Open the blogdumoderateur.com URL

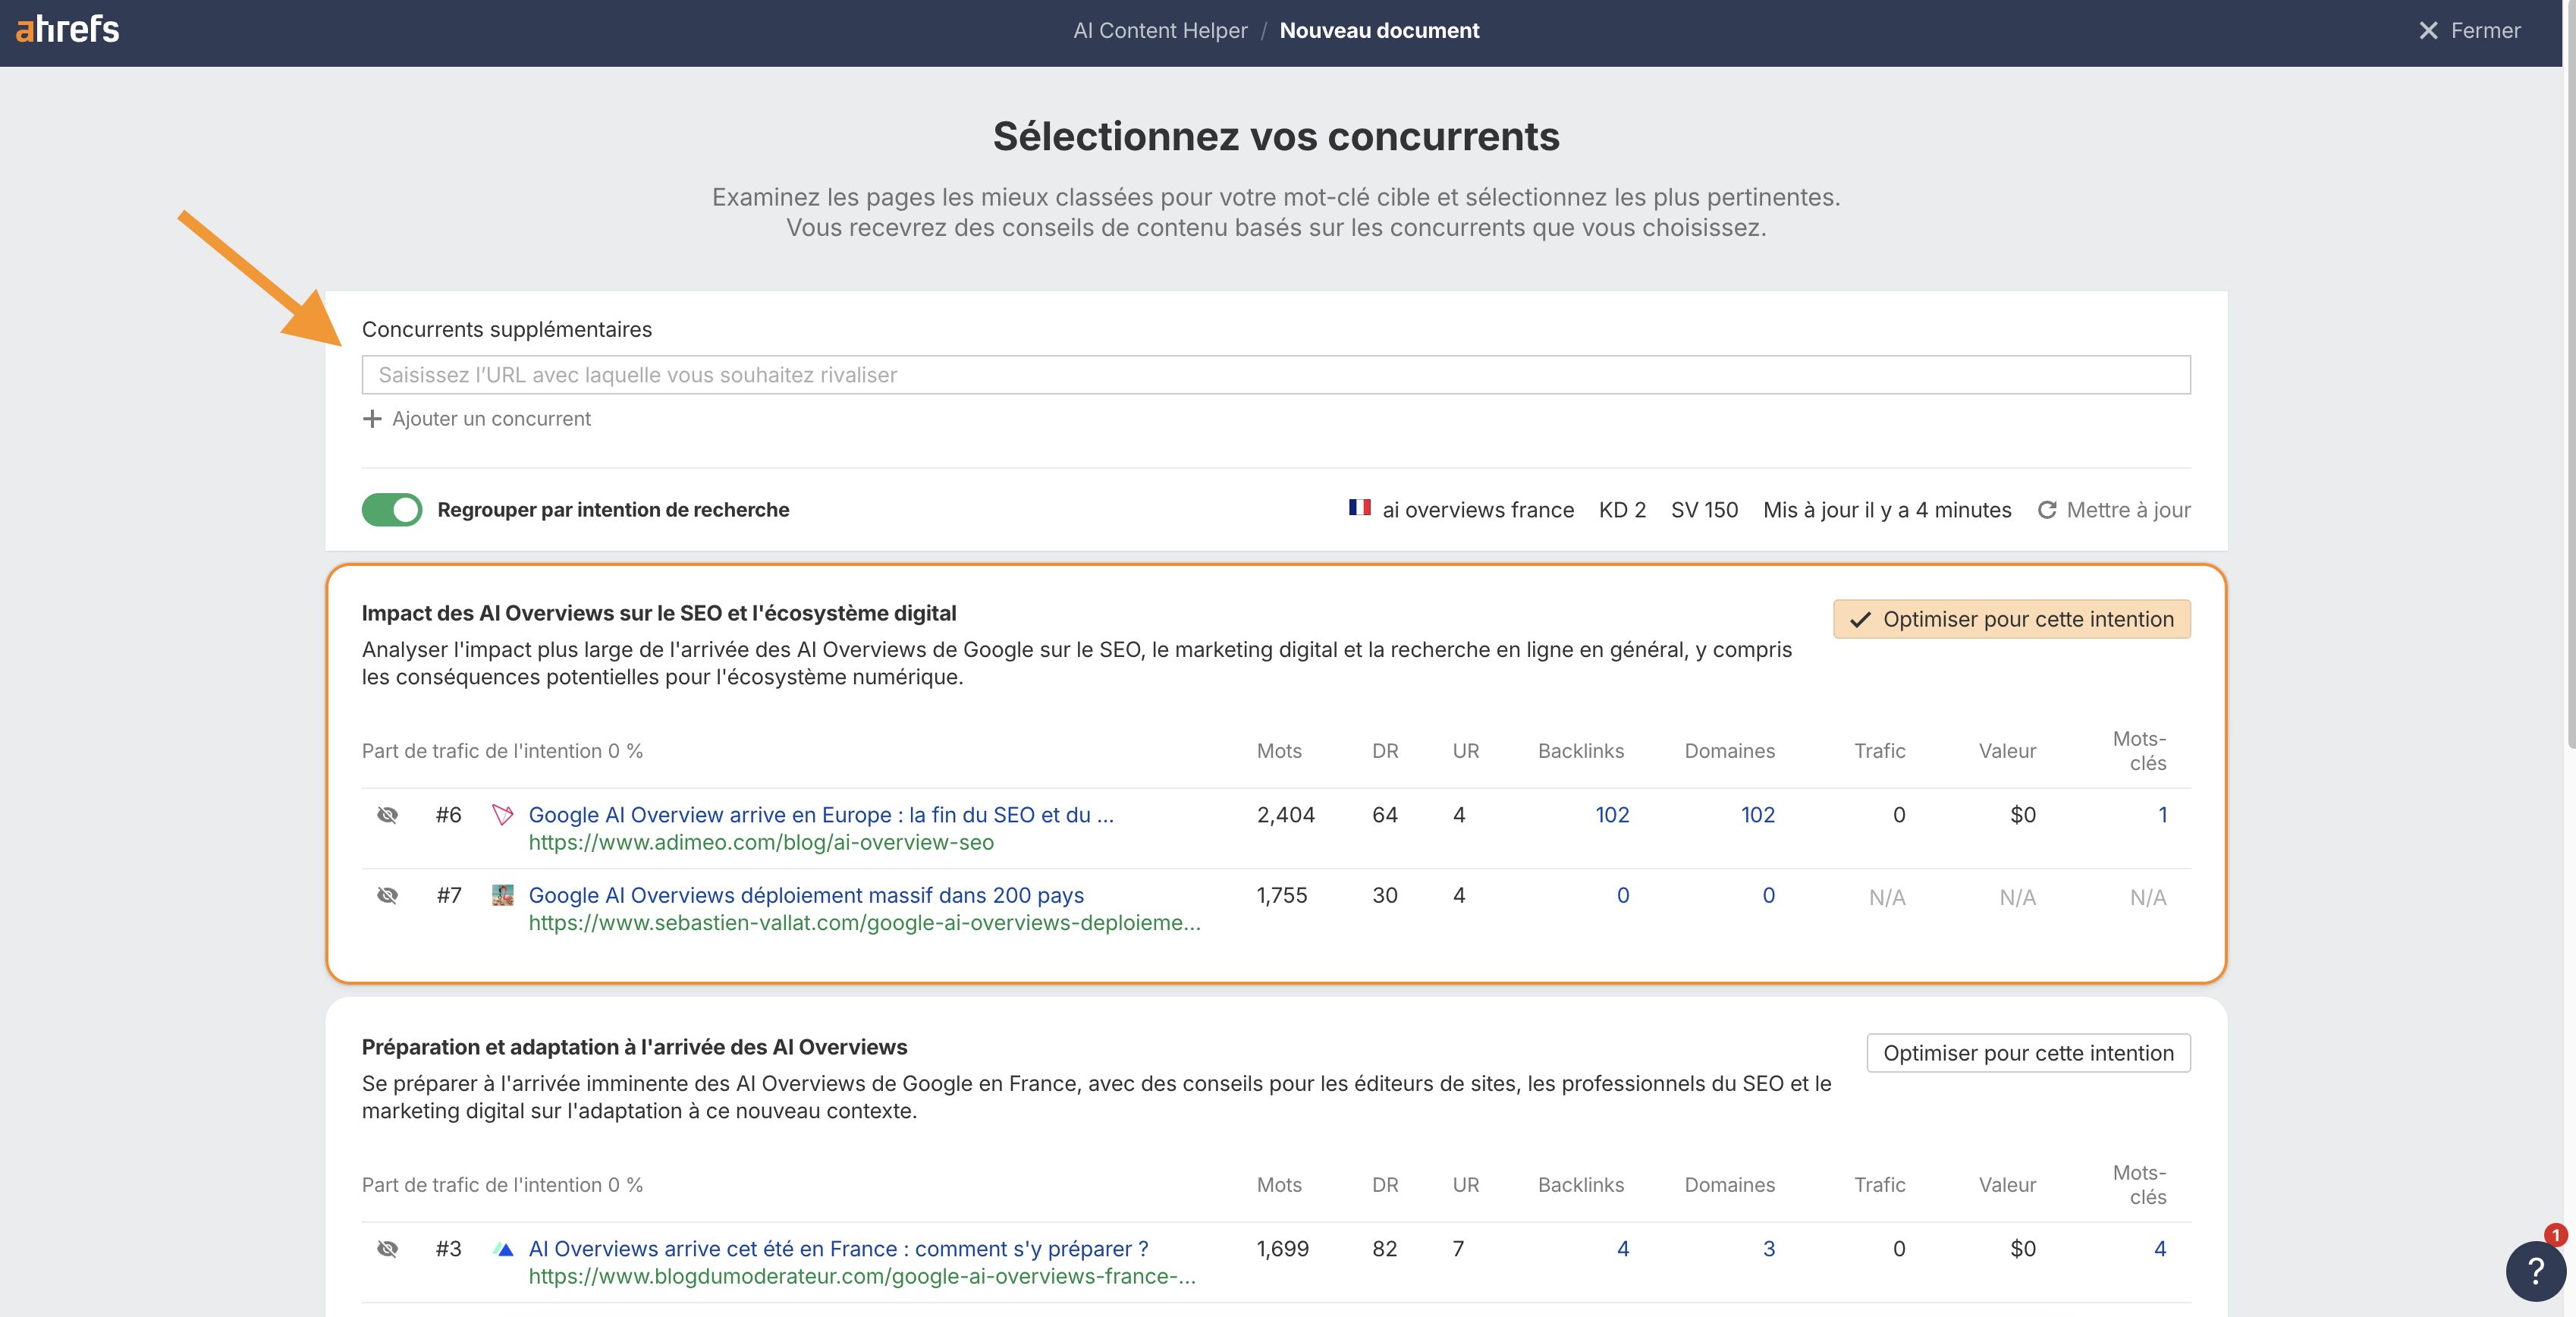point(862,1276)
